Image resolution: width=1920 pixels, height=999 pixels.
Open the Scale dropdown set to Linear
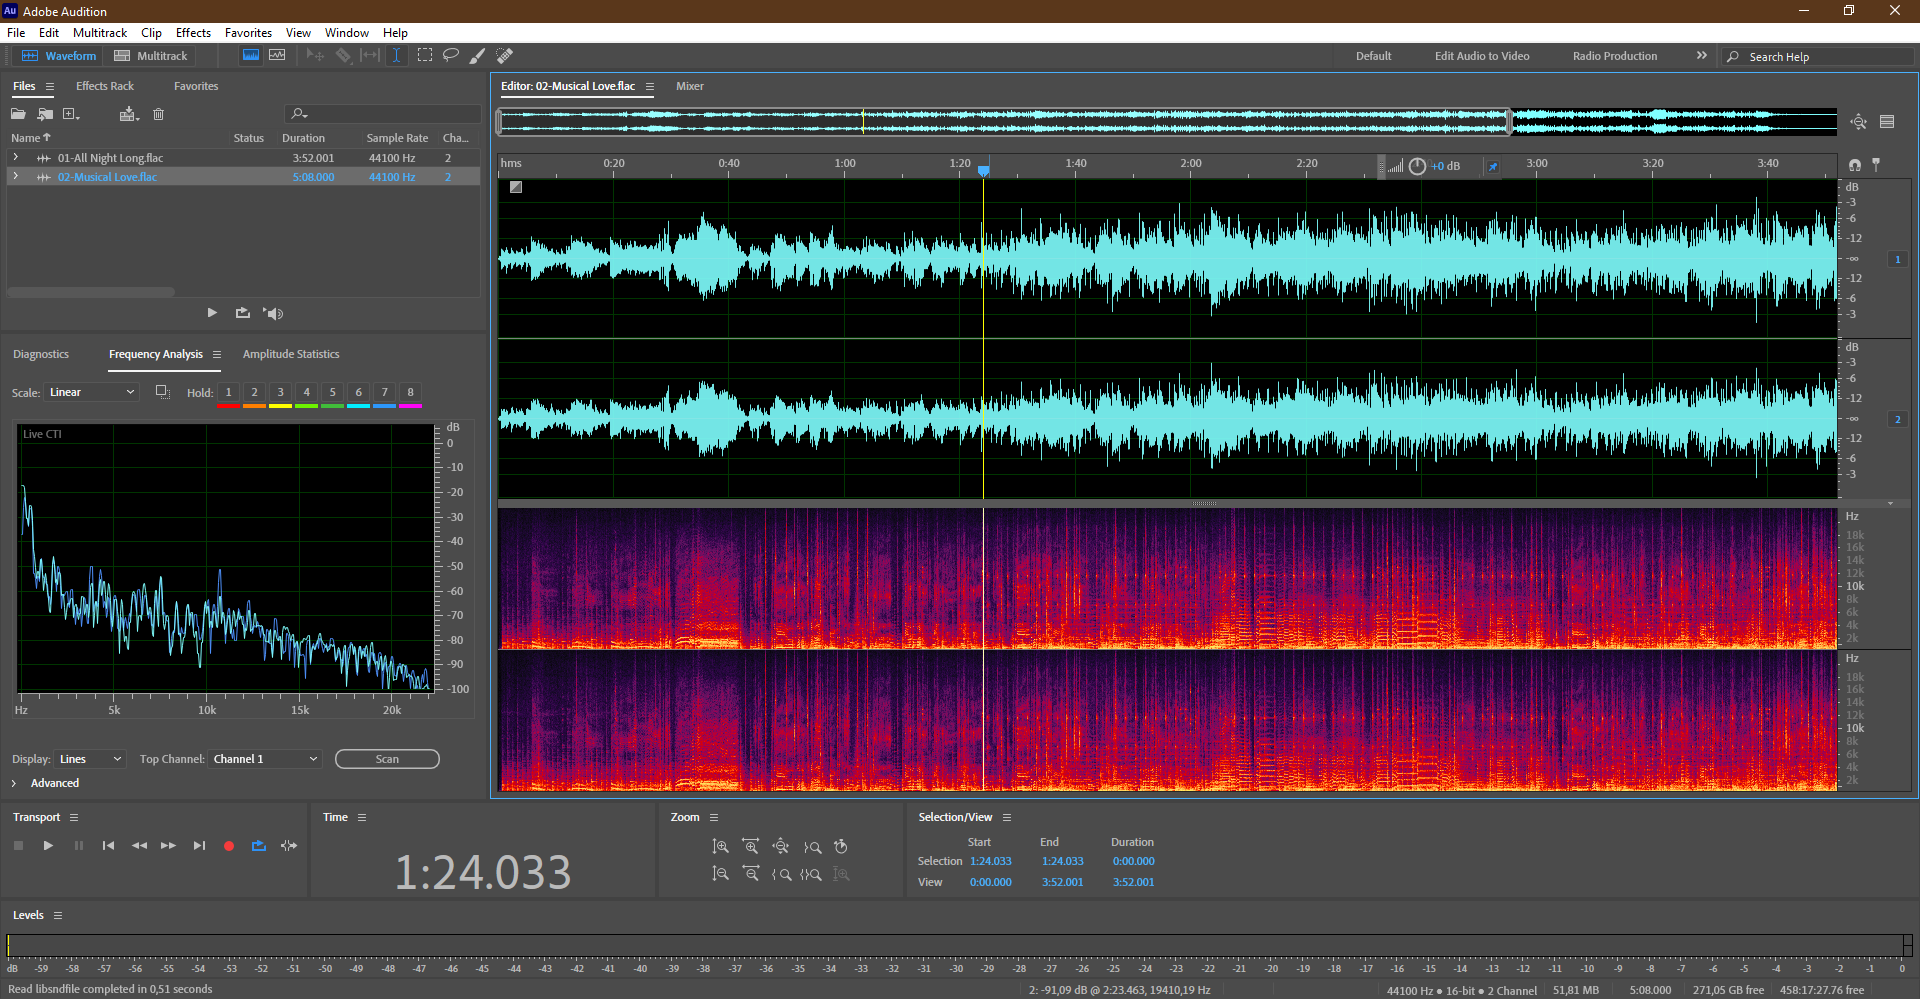click(x=91, y=392)
